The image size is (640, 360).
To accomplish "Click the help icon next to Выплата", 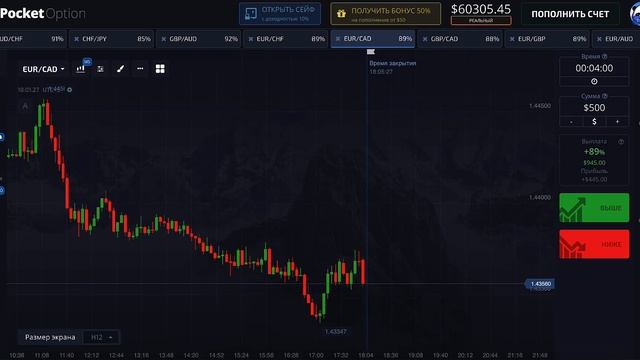I will (x=621, y=142).
